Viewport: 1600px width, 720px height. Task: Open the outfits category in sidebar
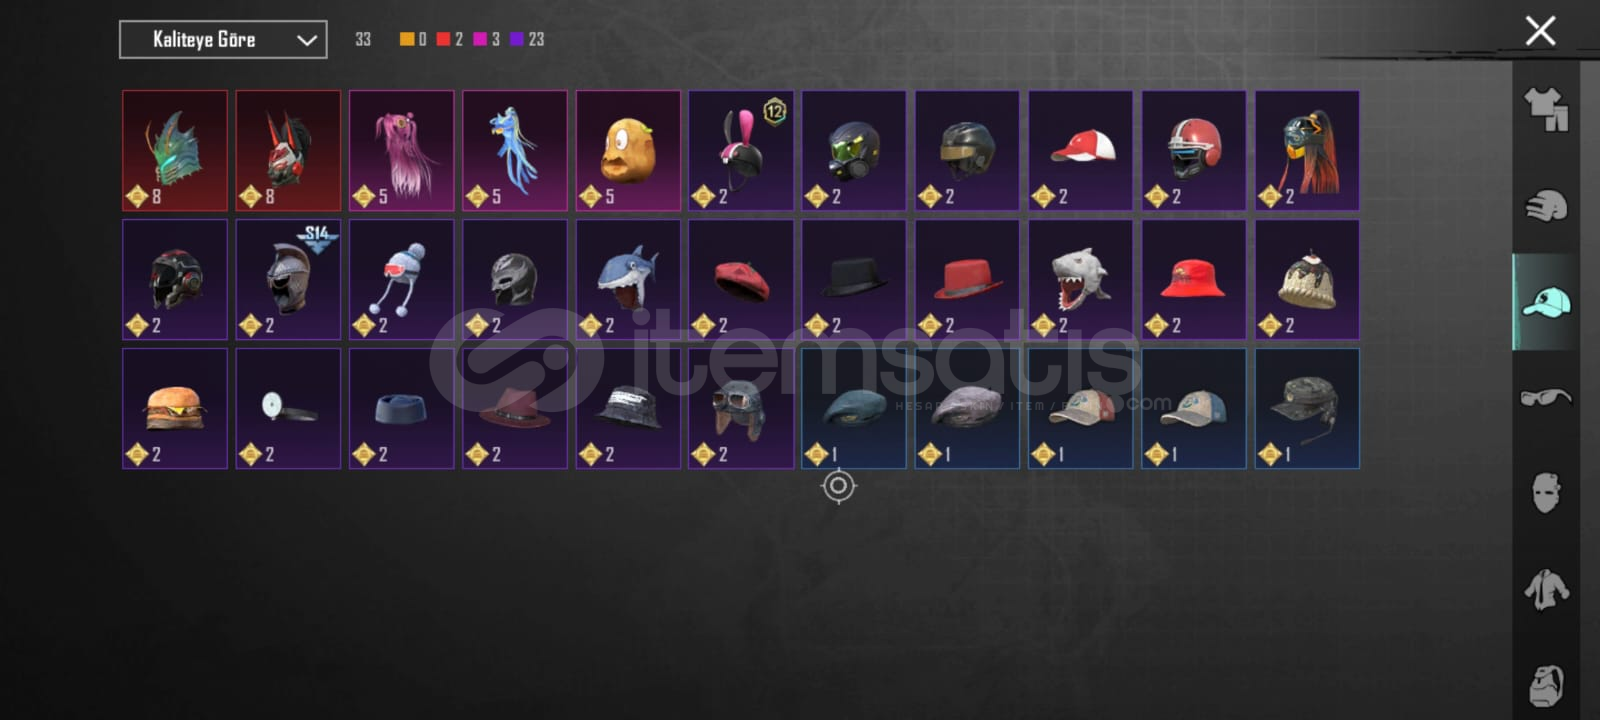tap(1546, 109)
